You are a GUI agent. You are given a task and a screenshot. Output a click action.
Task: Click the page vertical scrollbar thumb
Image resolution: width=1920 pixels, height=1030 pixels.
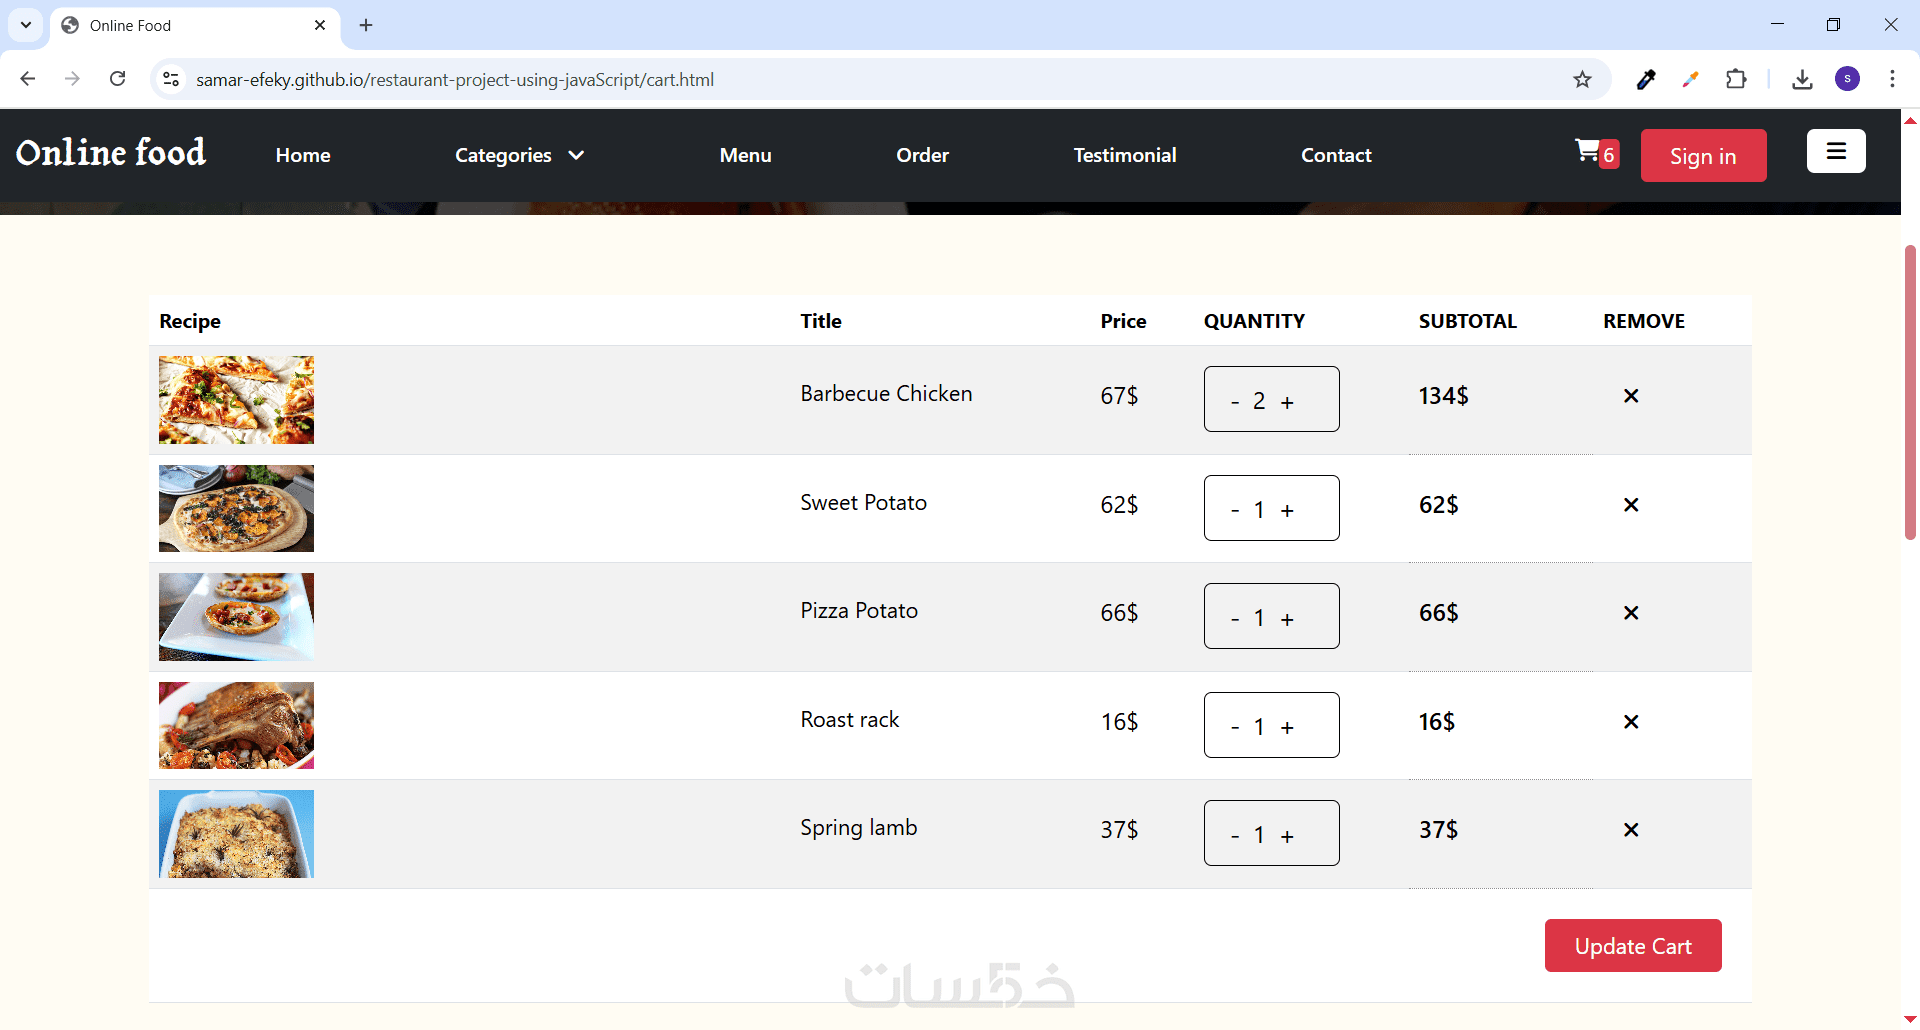[1910, 392]
